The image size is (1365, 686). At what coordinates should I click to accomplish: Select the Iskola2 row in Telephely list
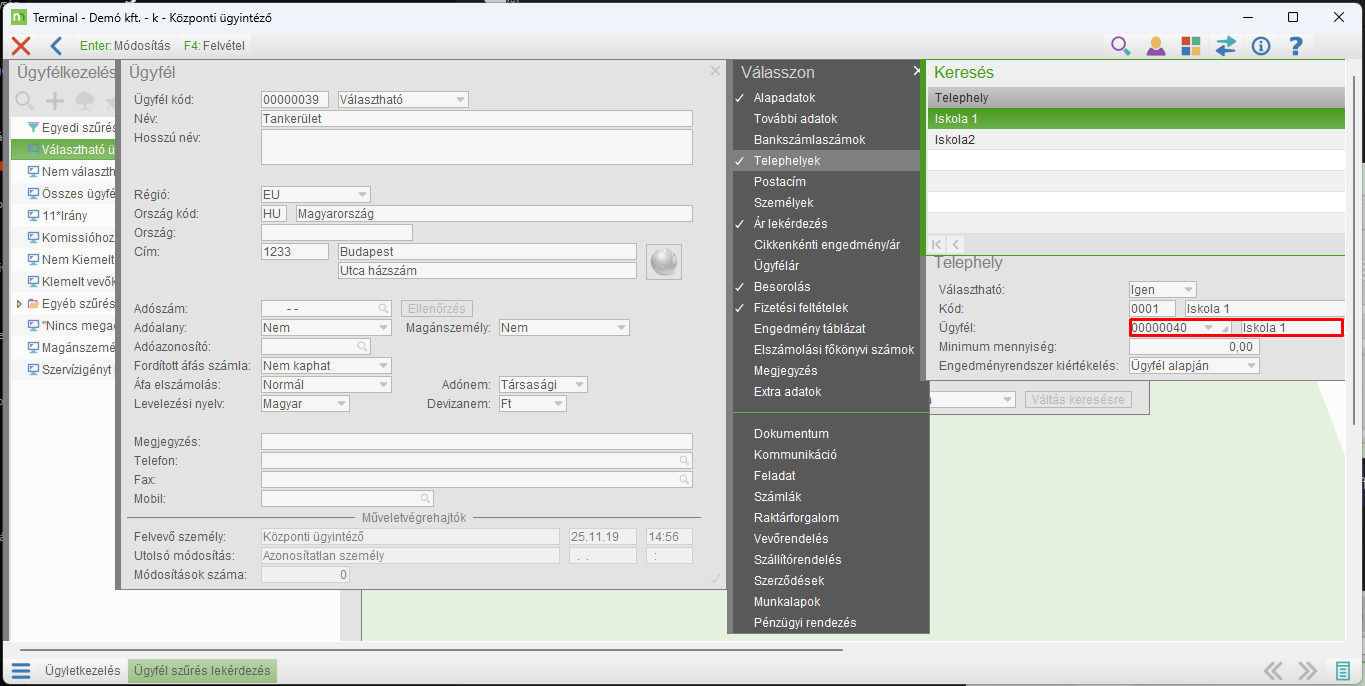(x=1134, y=140)
